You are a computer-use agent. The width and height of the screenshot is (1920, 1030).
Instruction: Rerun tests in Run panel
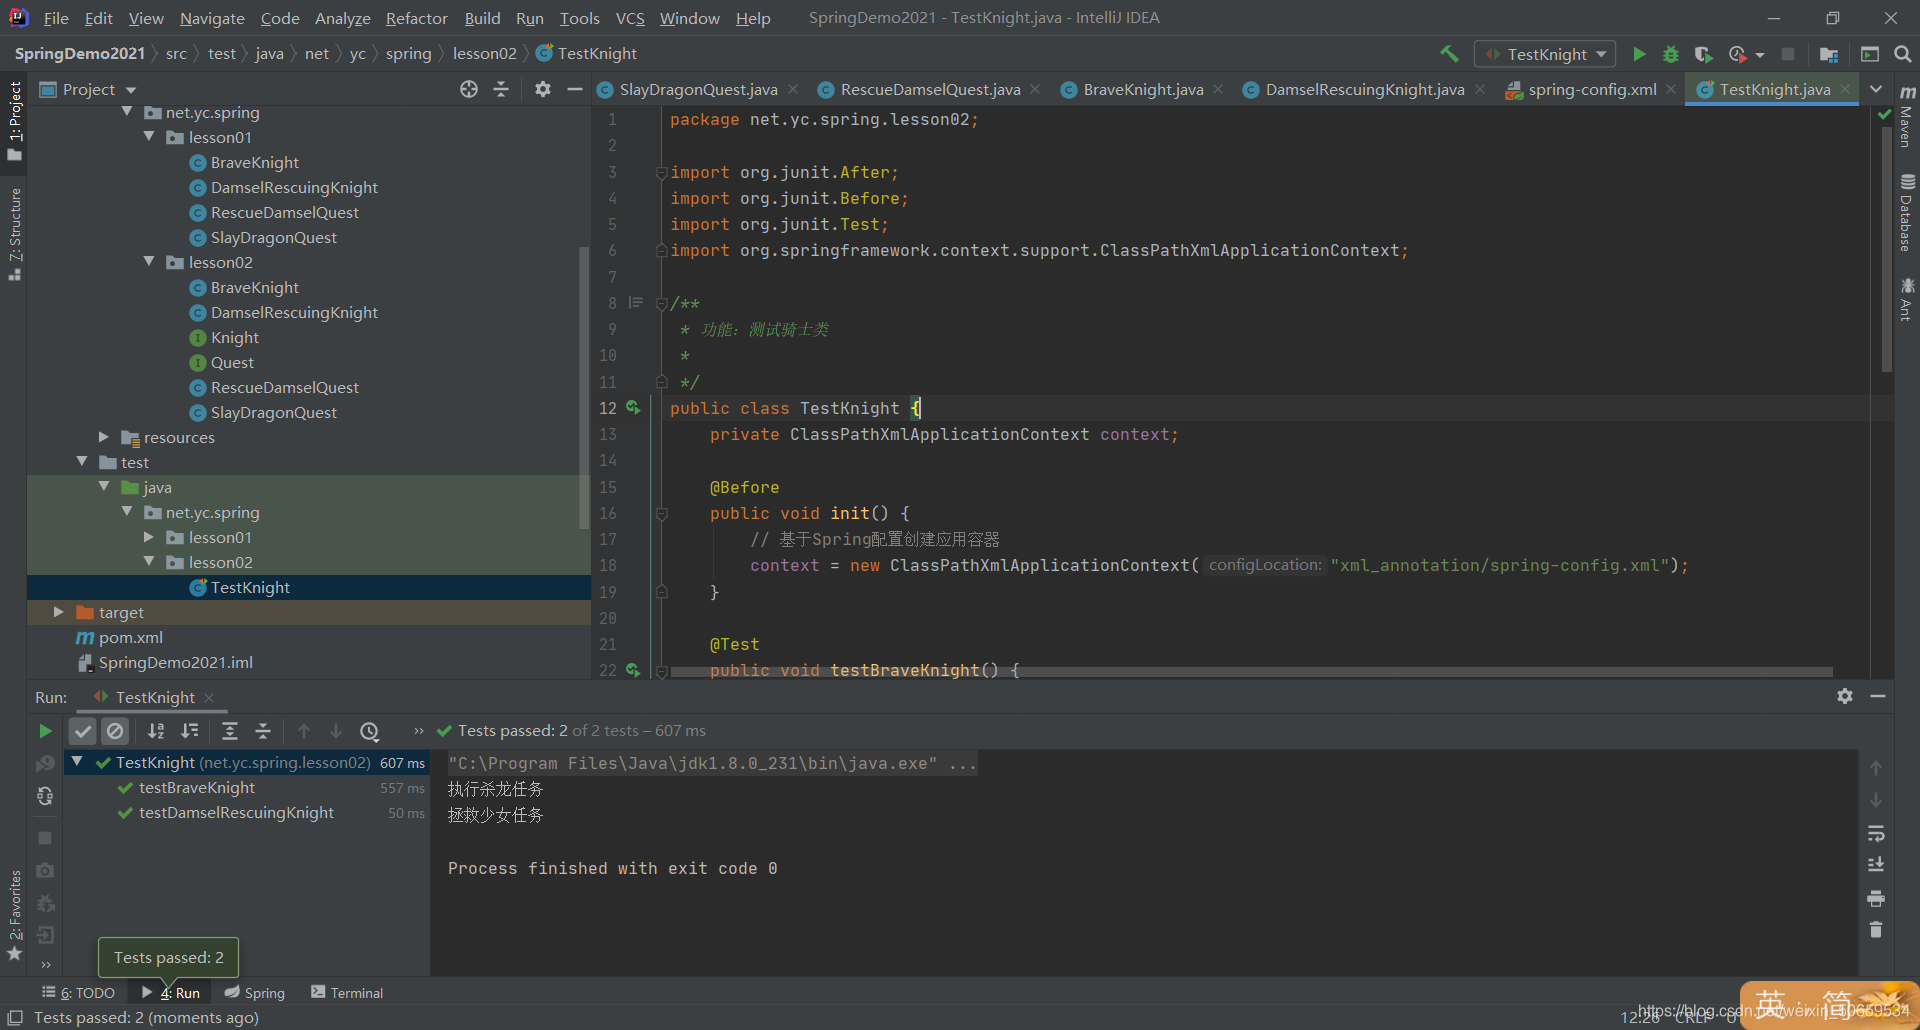pos(45,731)
